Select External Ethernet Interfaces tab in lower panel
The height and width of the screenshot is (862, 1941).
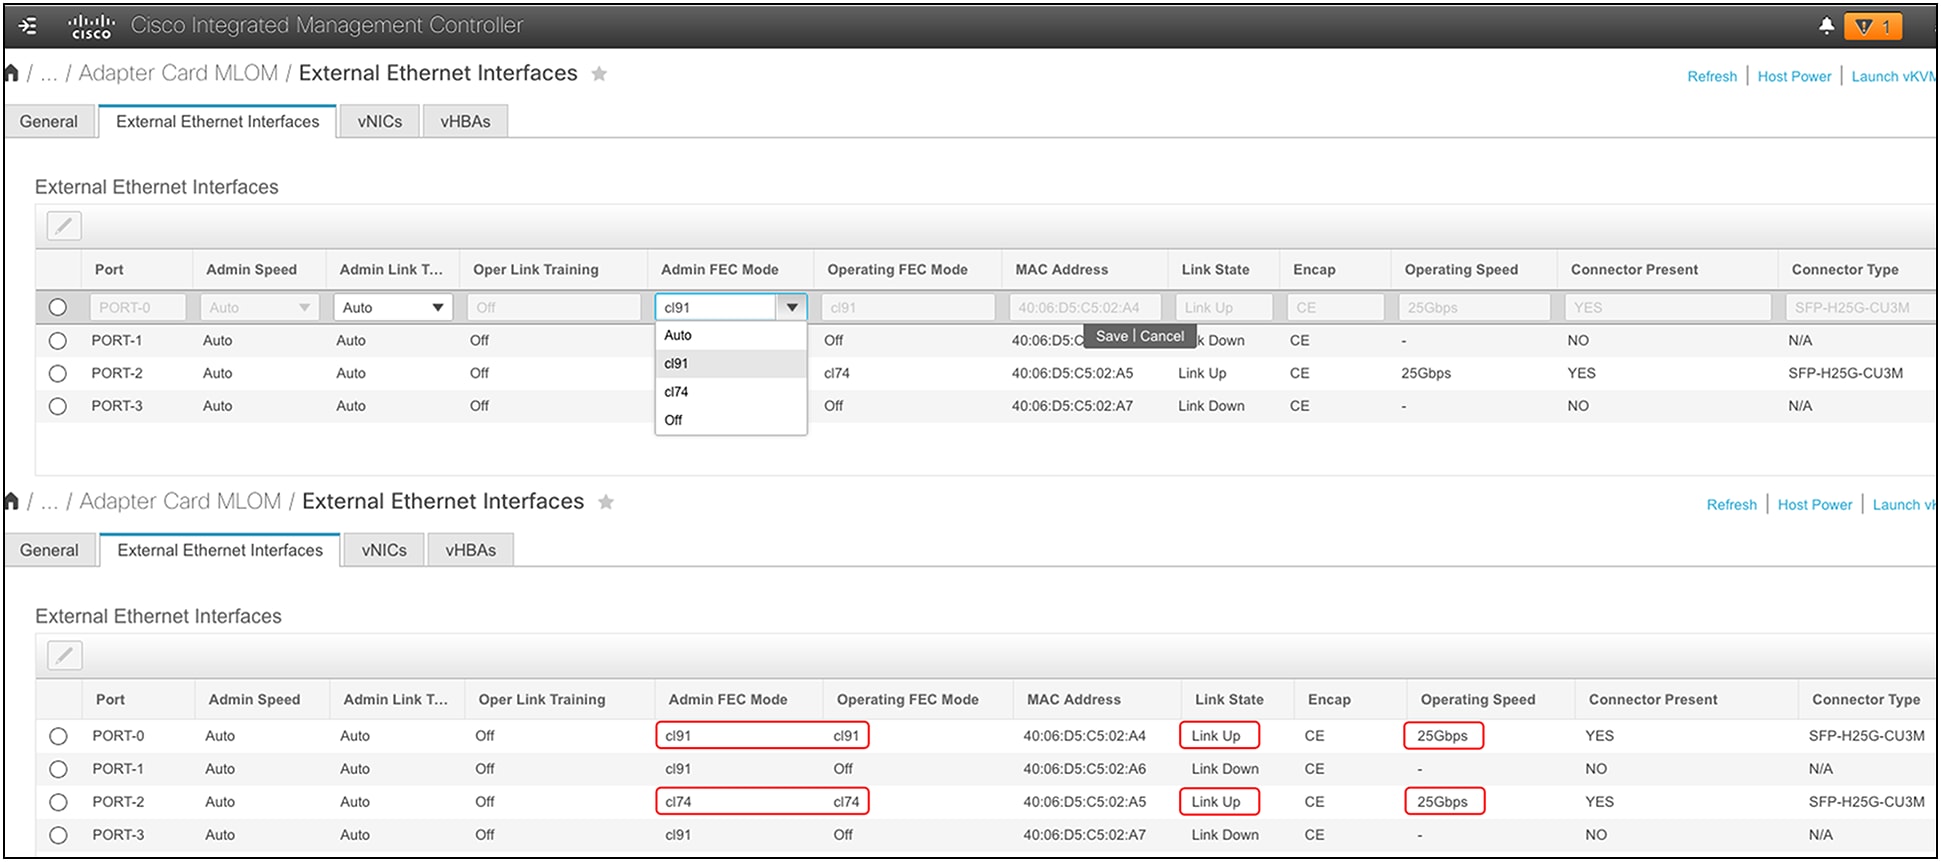click(220, 551)
